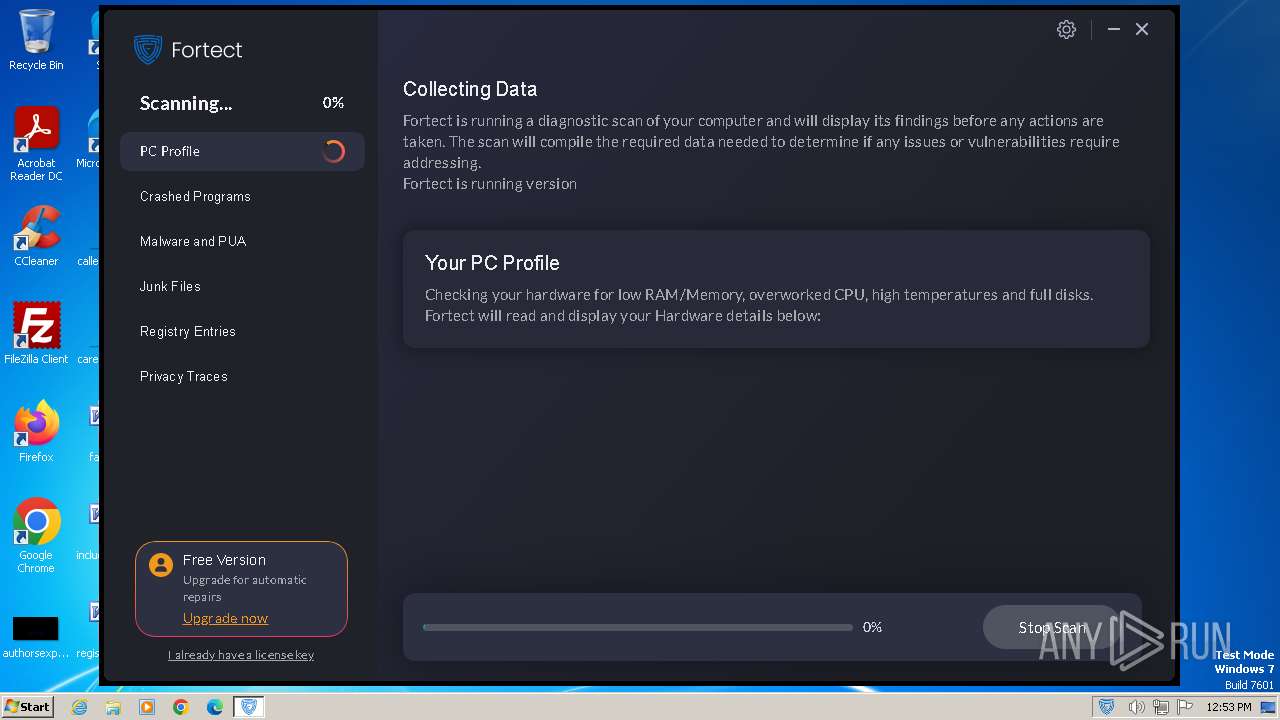The width and height of the screenshot is (1280, 720).
Task: Launch Firefox desktop shortcut
Action: 36,432
